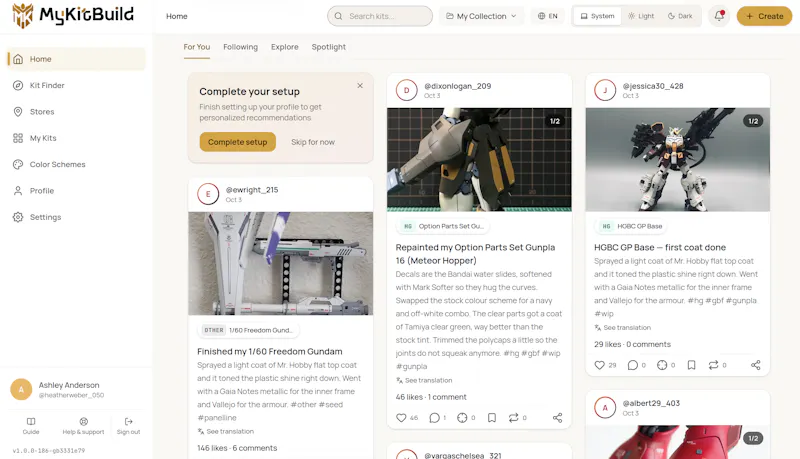Viewport: 800px width, 459px height.
Task: Open ewright_215's Freedom Gundam photo
Action: coord(281,263)
